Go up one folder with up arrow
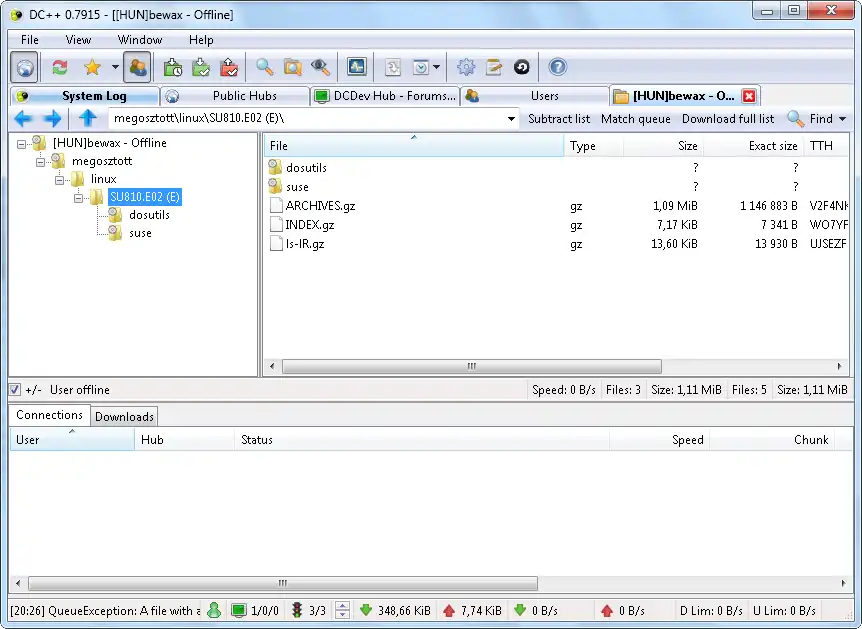Screen dimensions: 862x629 (x=88, y=118)
